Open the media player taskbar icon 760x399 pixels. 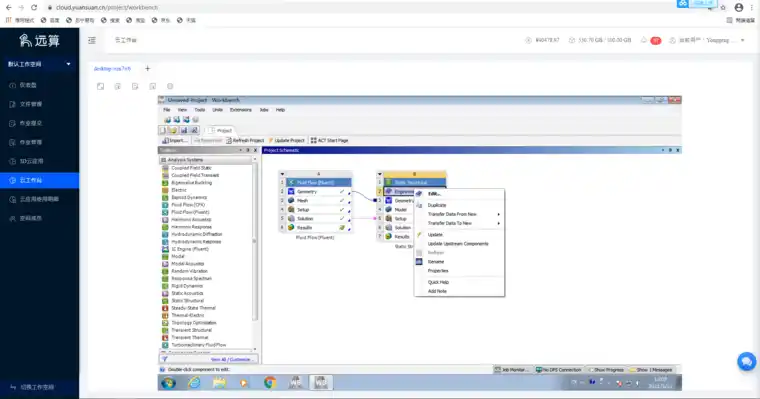(x=244, y=383)
